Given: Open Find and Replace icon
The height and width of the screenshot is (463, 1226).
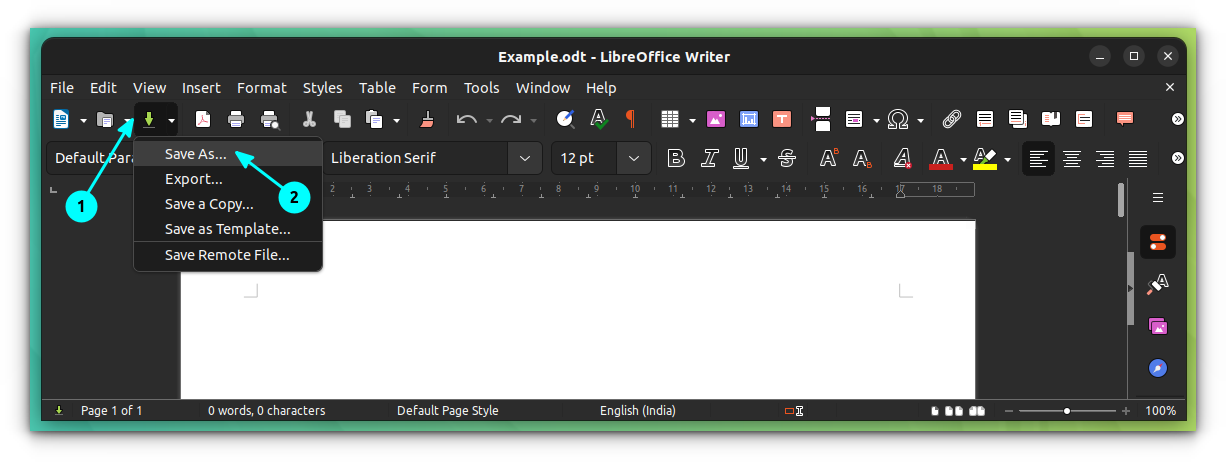Looking at the screenshot, I should [x=565, y=120].
